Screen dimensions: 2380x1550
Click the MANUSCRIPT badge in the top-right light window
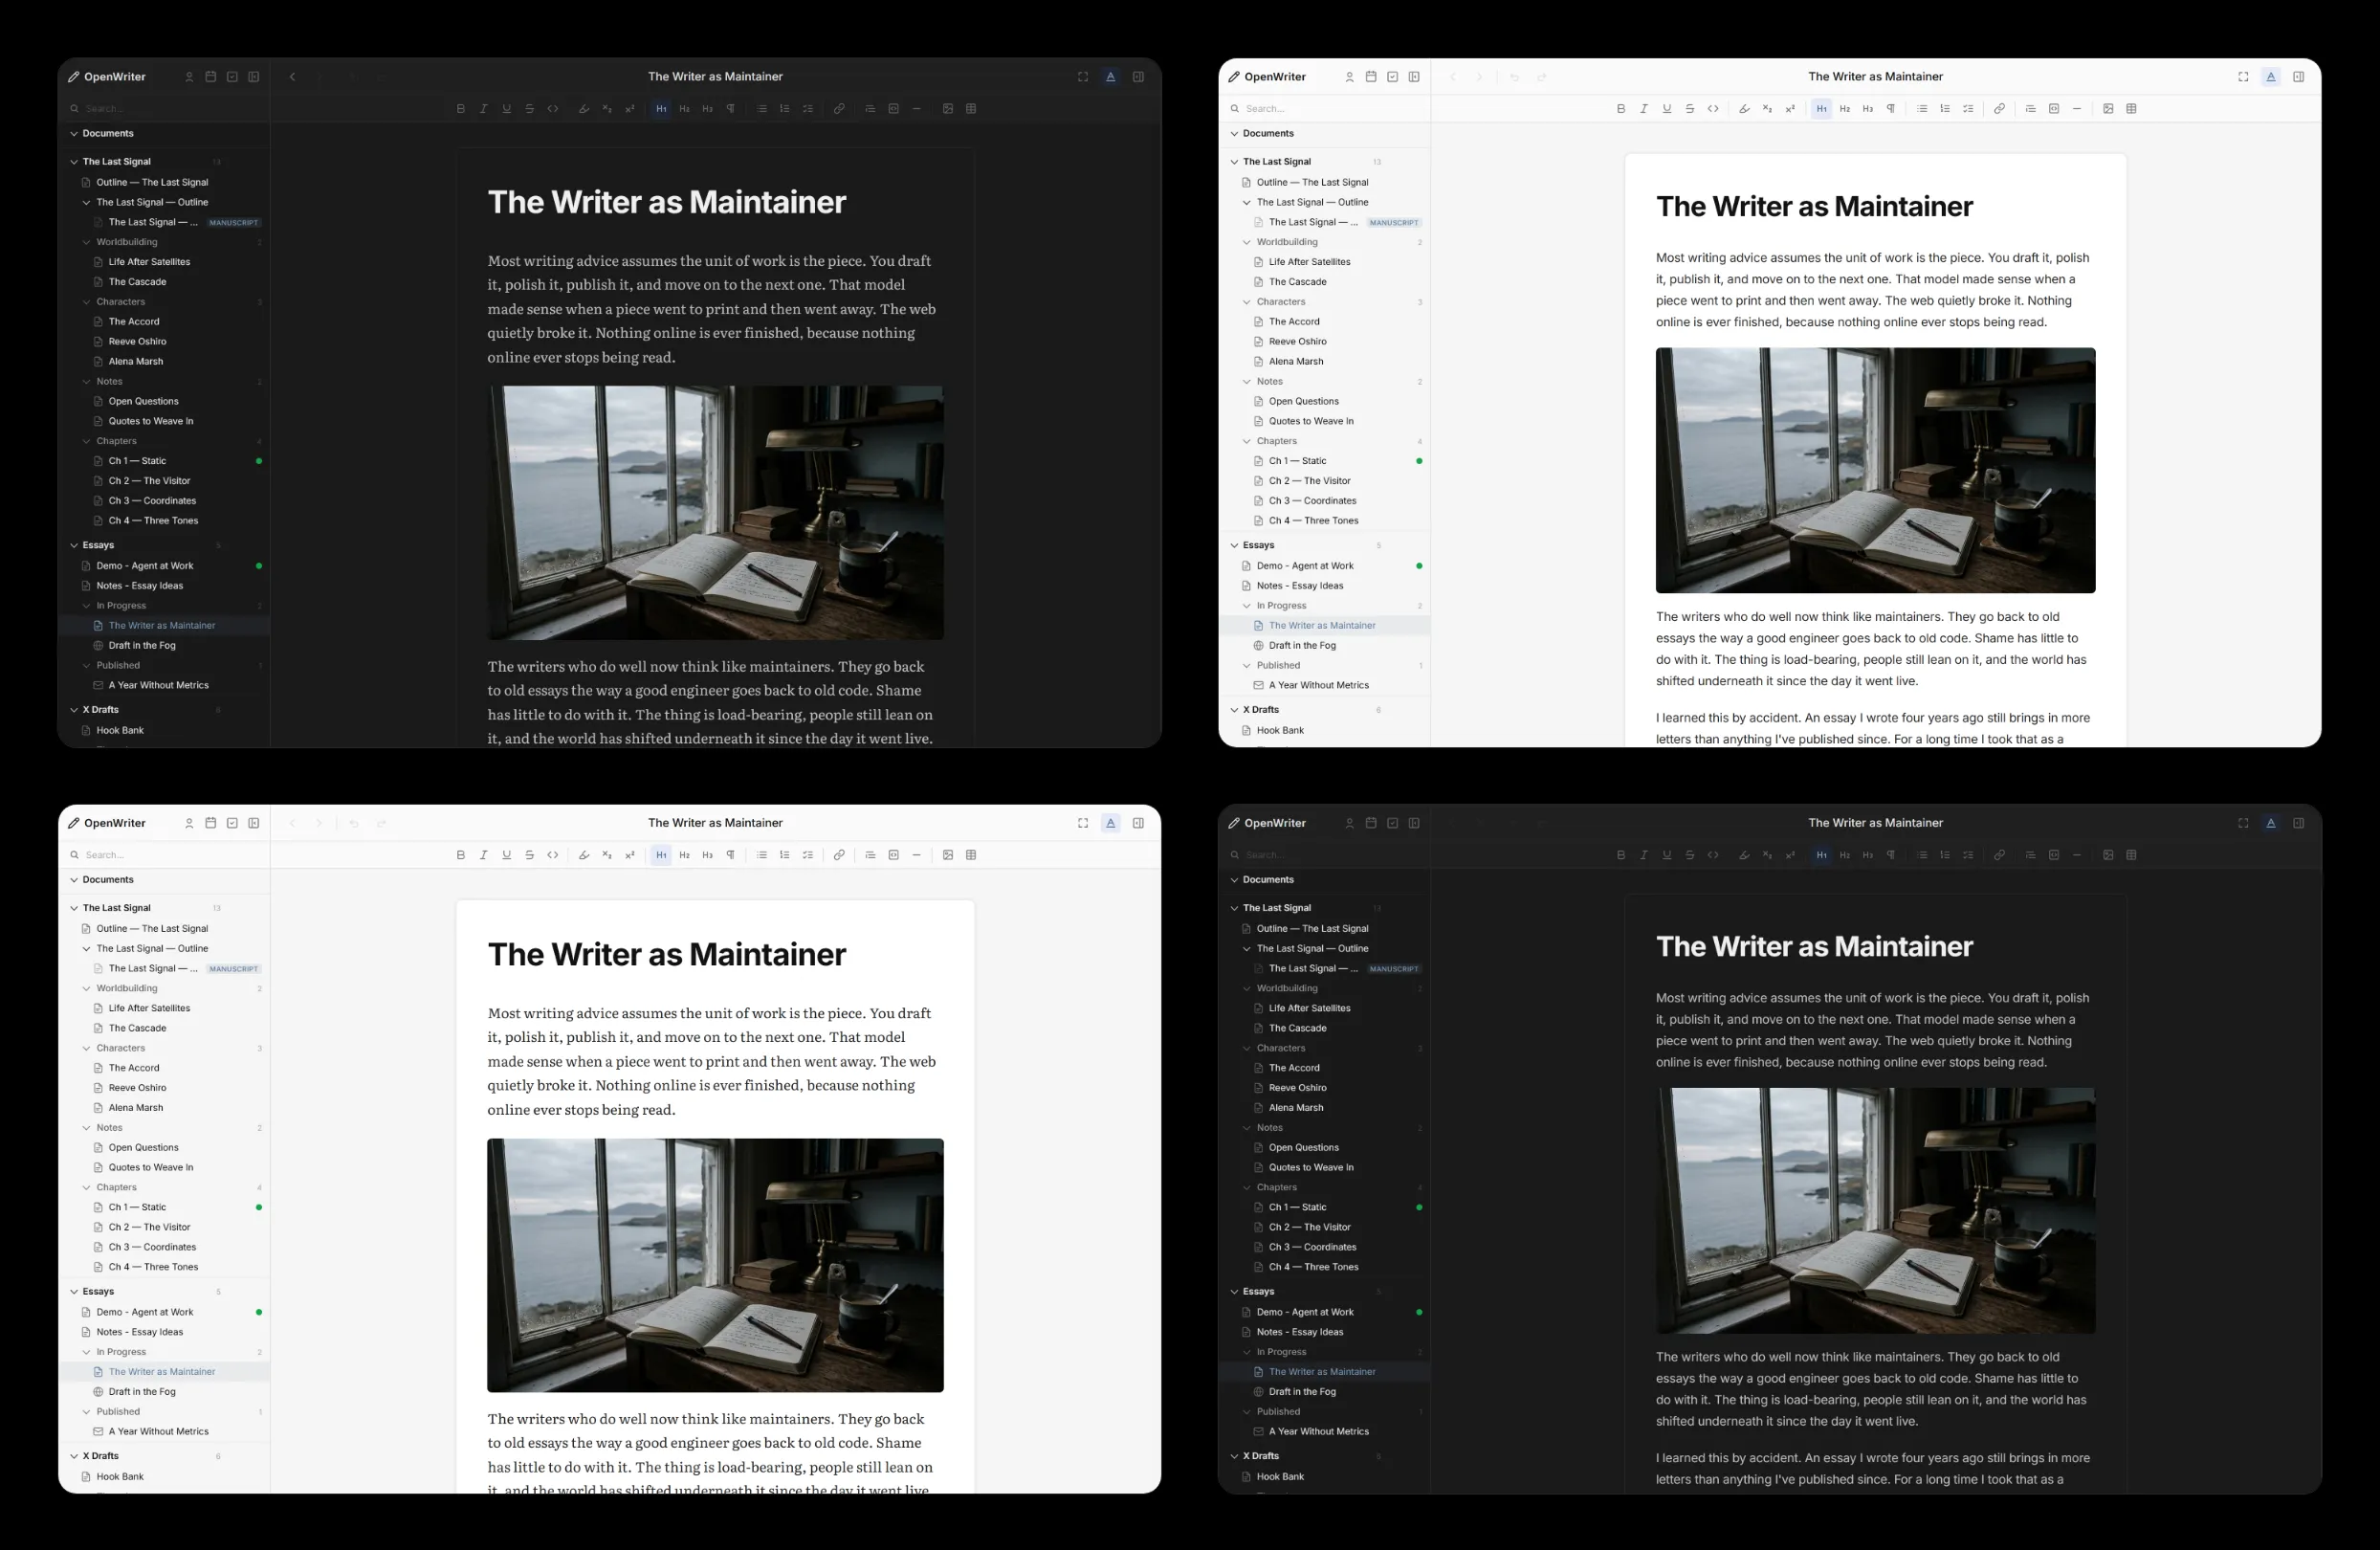(1394, 223)
